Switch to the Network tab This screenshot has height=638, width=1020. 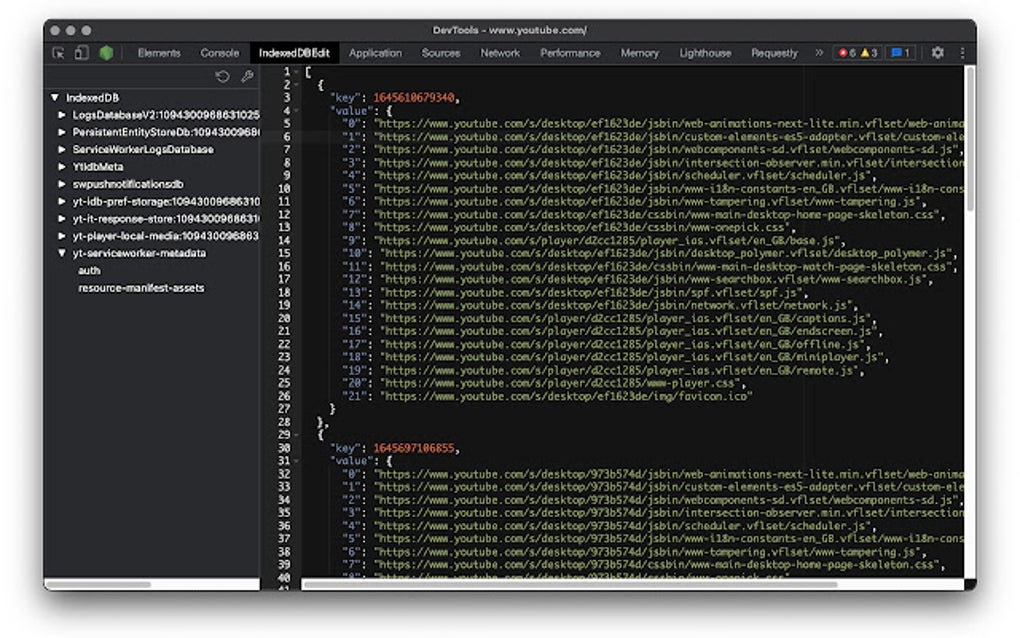click(x=500, y=53)
